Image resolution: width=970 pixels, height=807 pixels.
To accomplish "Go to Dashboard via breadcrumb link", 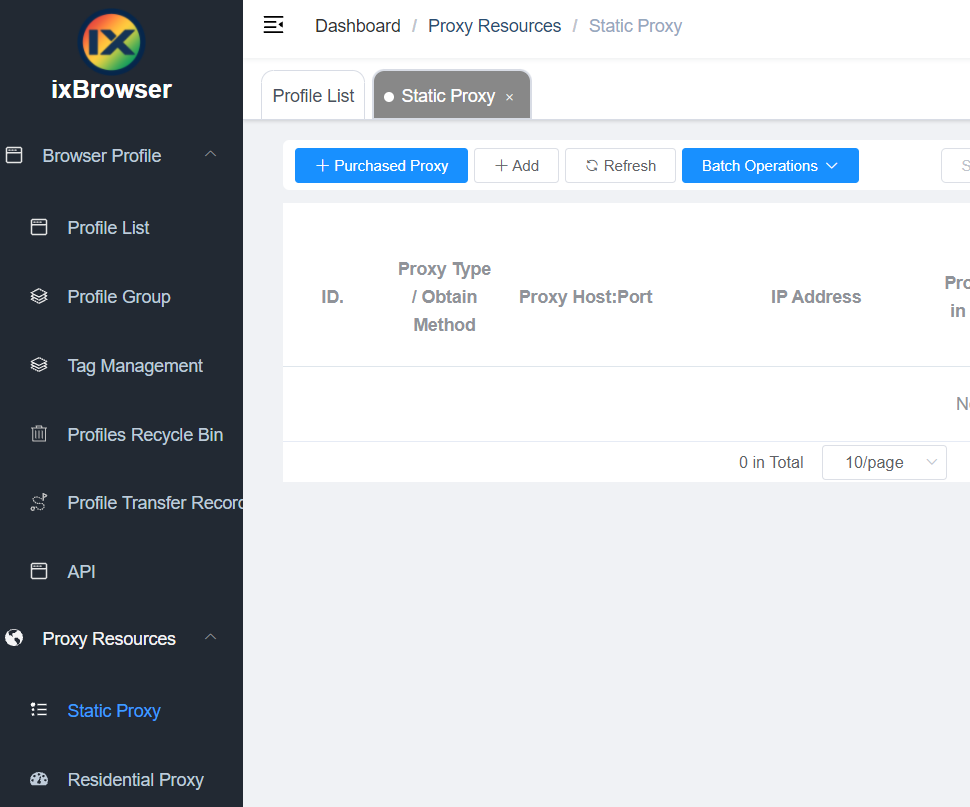I will [x=357, y=26].
